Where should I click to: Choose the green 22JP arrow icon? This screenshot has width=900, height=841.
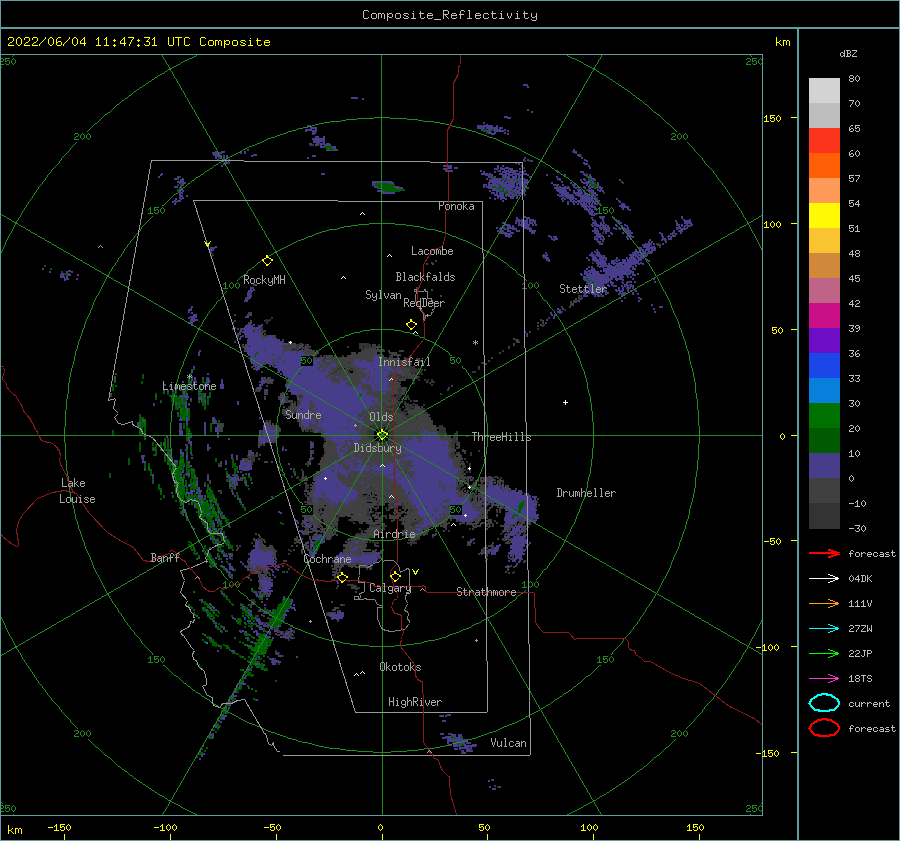click(x=824, y=653)
